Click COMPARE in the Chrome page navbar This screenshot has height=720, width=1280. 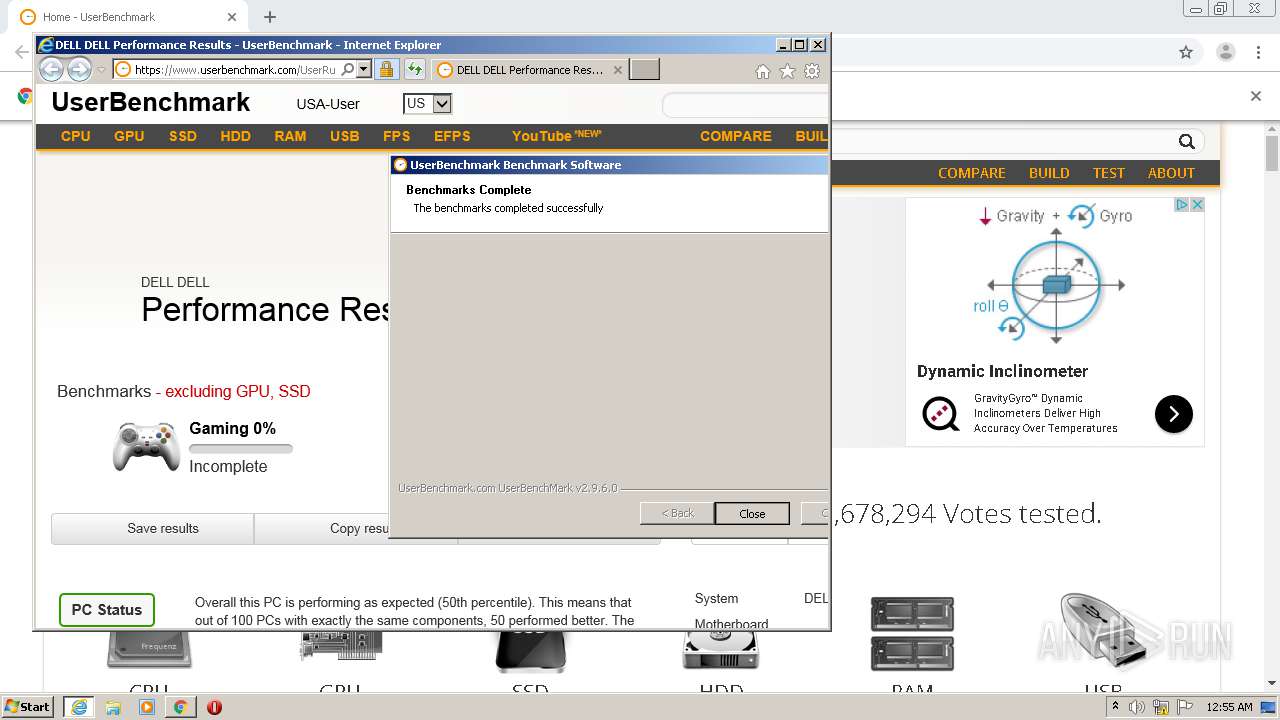tap(971, 173)
